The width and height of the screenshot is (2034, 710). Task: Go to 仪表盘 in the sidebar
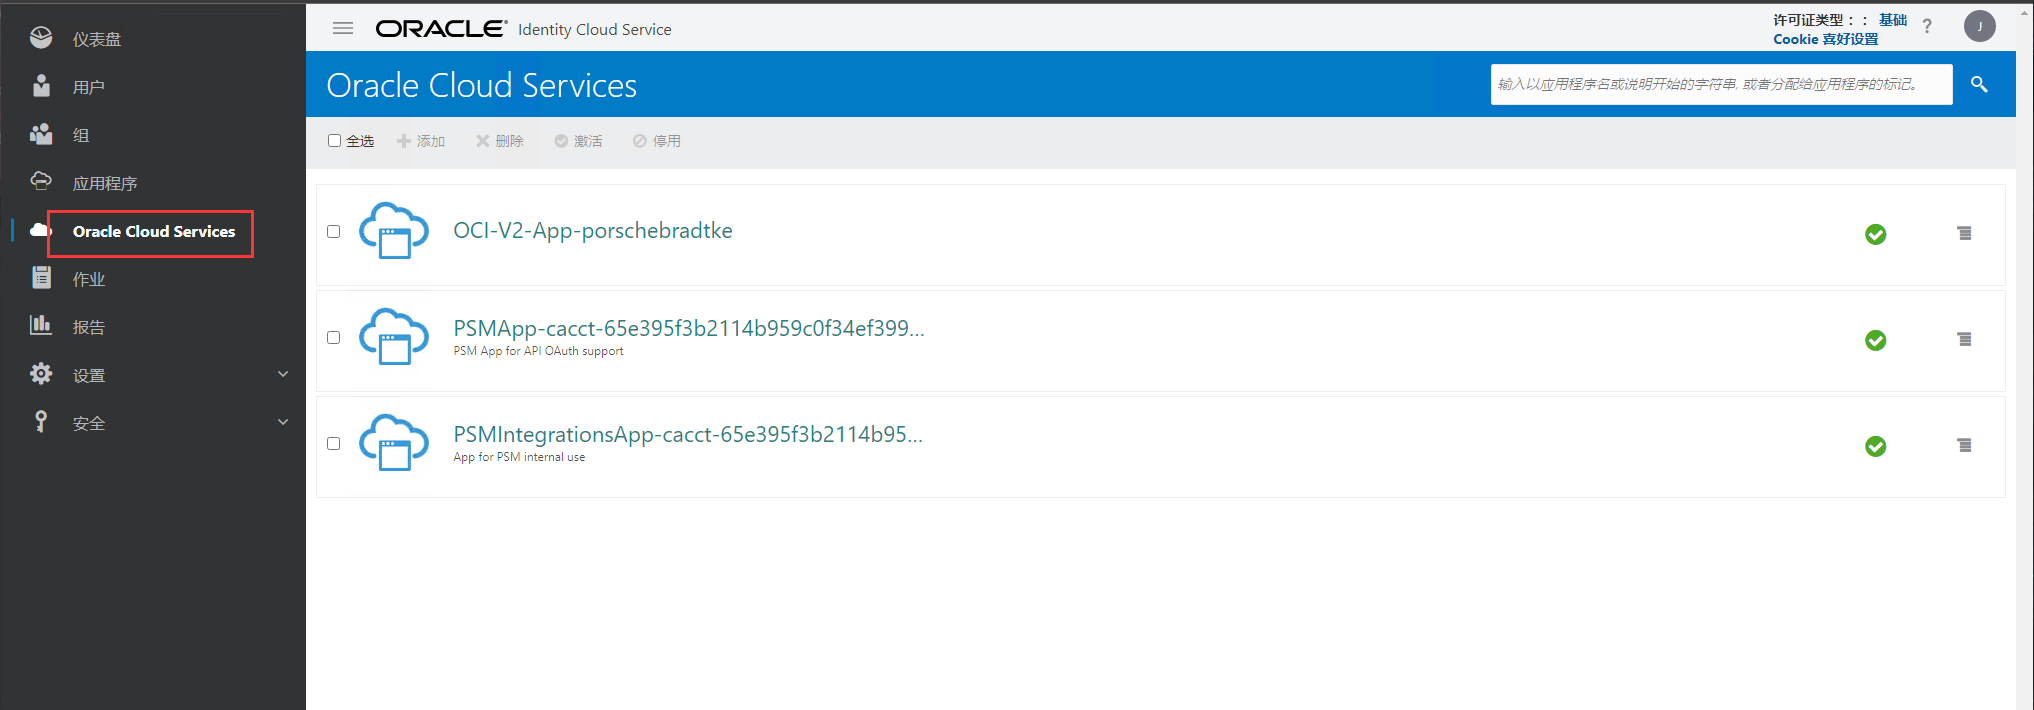(97, 39)
